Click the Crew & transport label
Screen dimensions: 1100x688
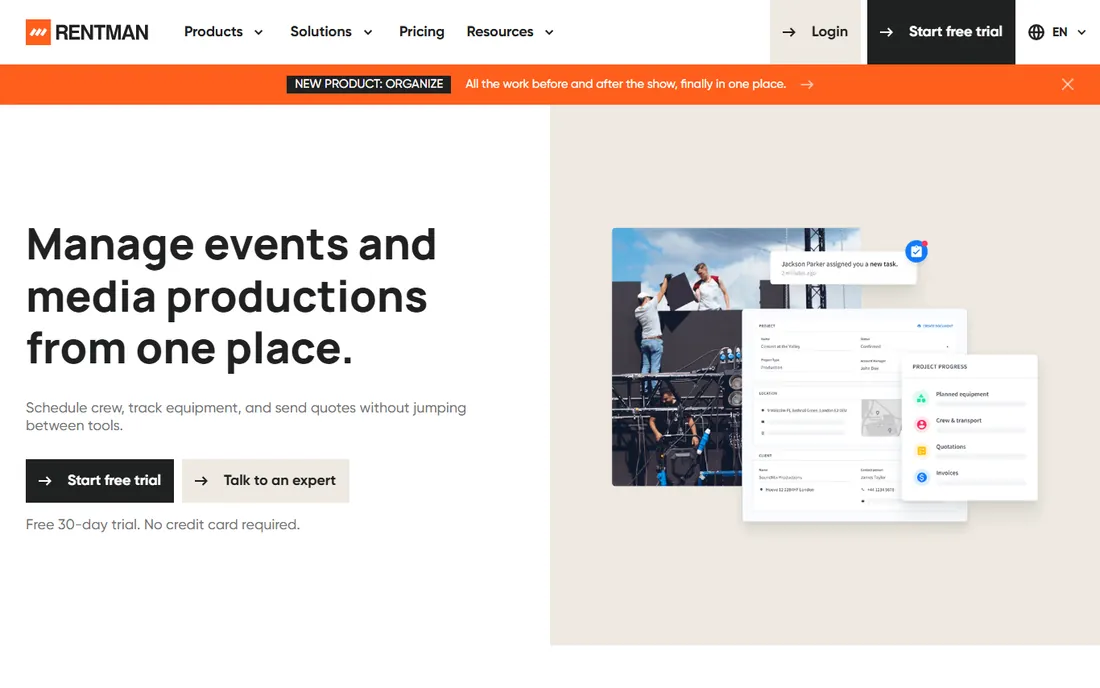click(x=958, y=420)
